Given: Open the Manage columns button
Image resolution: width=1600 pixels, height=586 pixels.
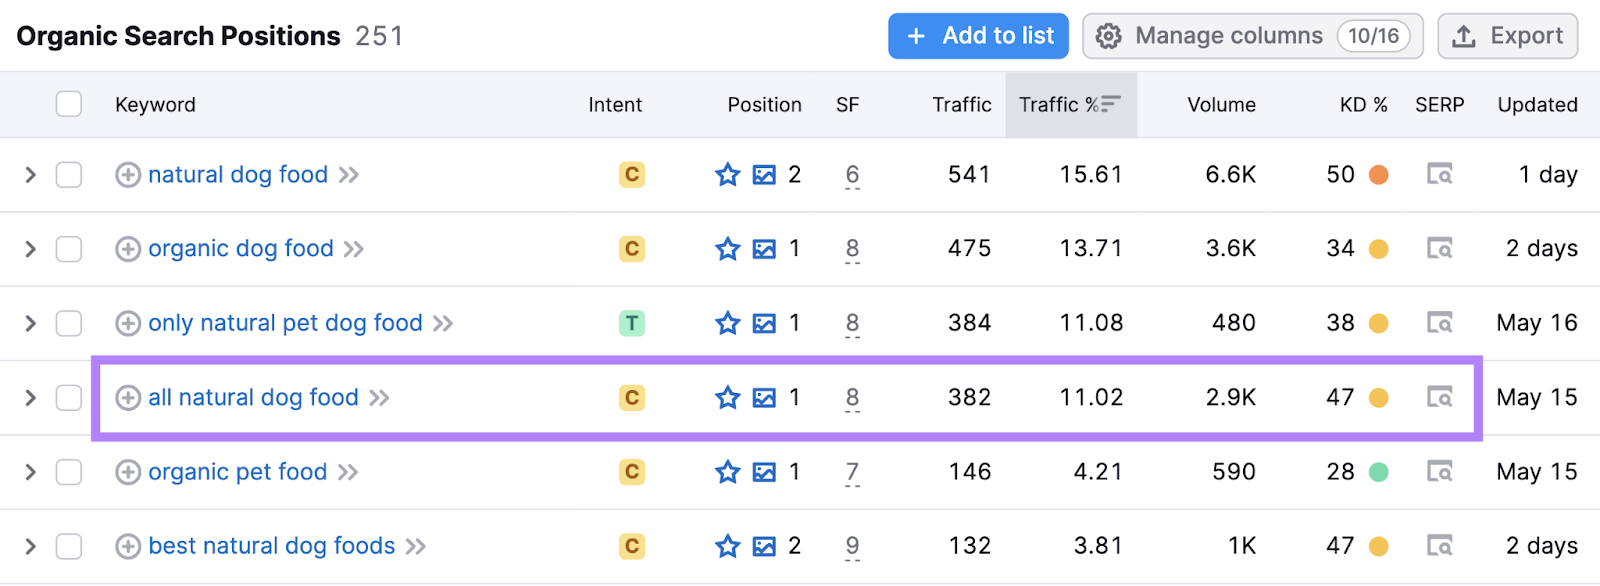Looking at the screenshot, I should click(x=1252, y=36).
